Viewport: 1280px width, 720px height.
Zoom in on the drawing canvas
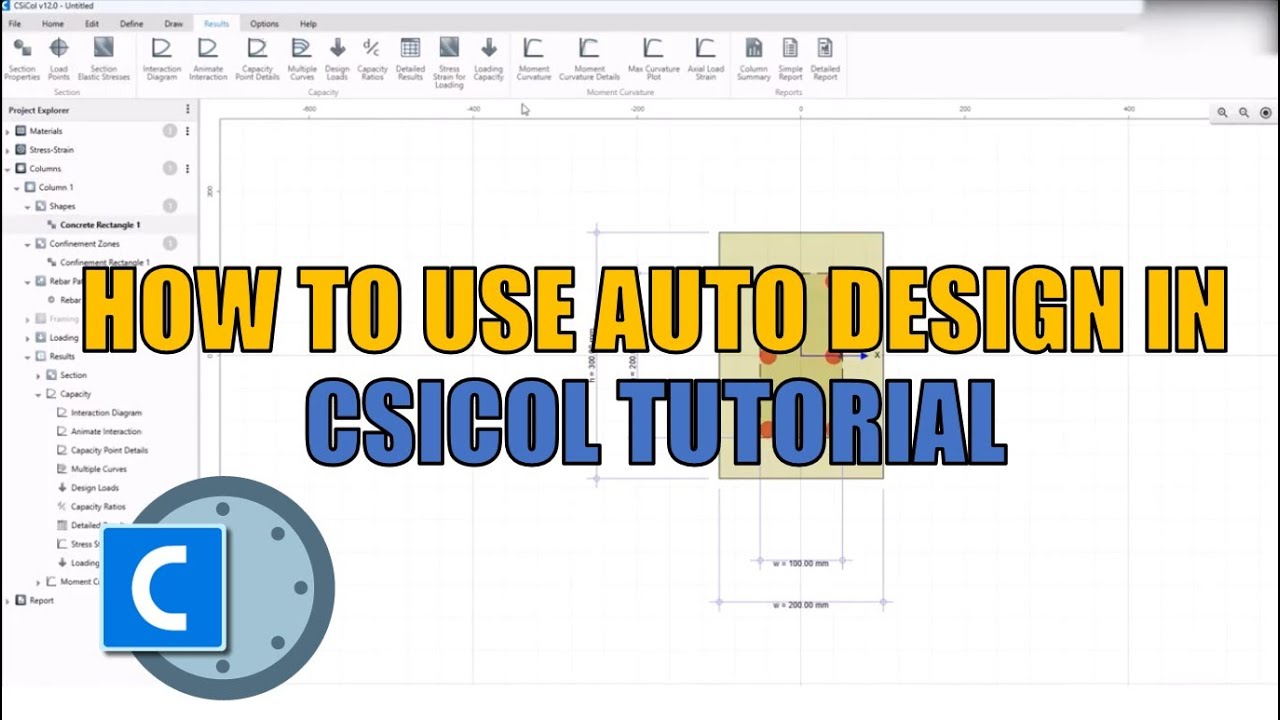(x=1222, y=113)
